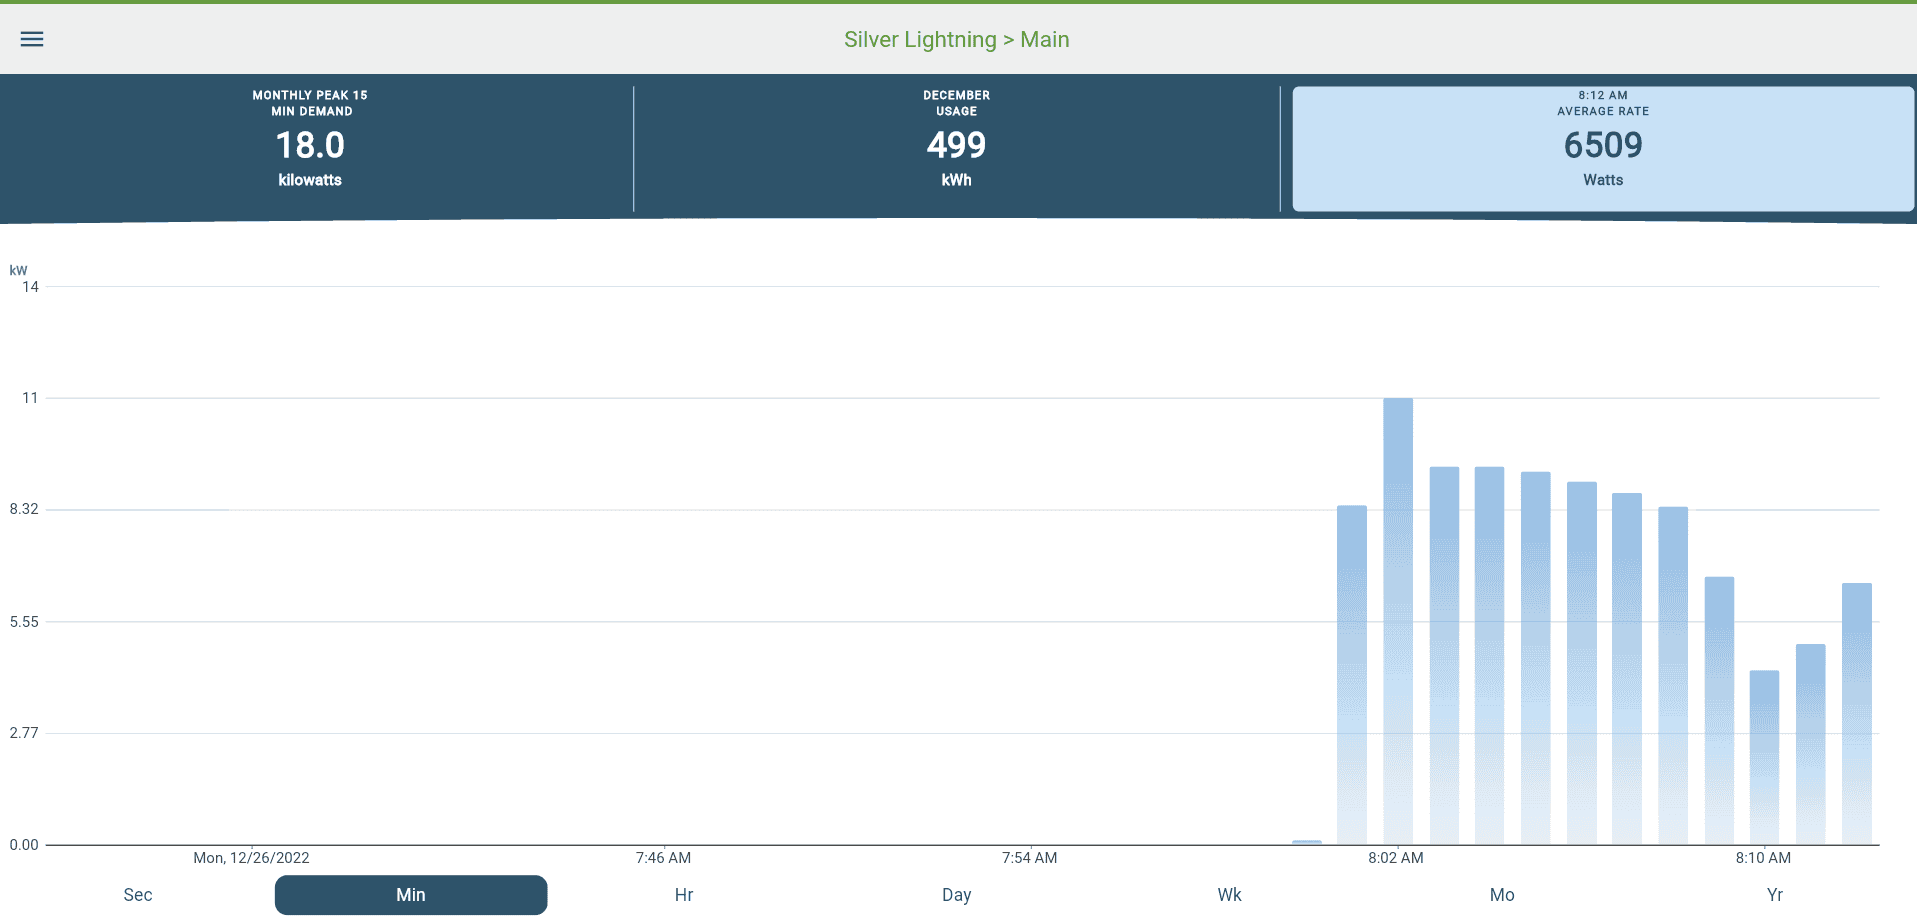Switch to the Day time range tab

[956, 895]
